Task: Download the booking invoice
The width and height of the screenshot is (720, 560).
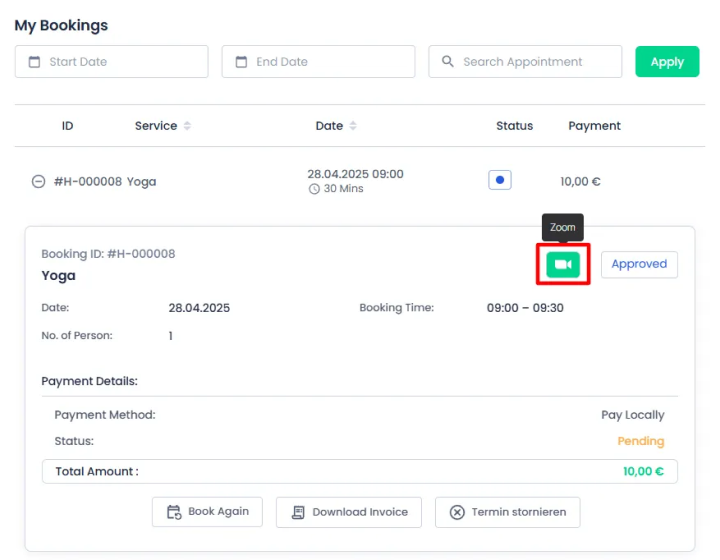Action: click(x=349, y=512)
